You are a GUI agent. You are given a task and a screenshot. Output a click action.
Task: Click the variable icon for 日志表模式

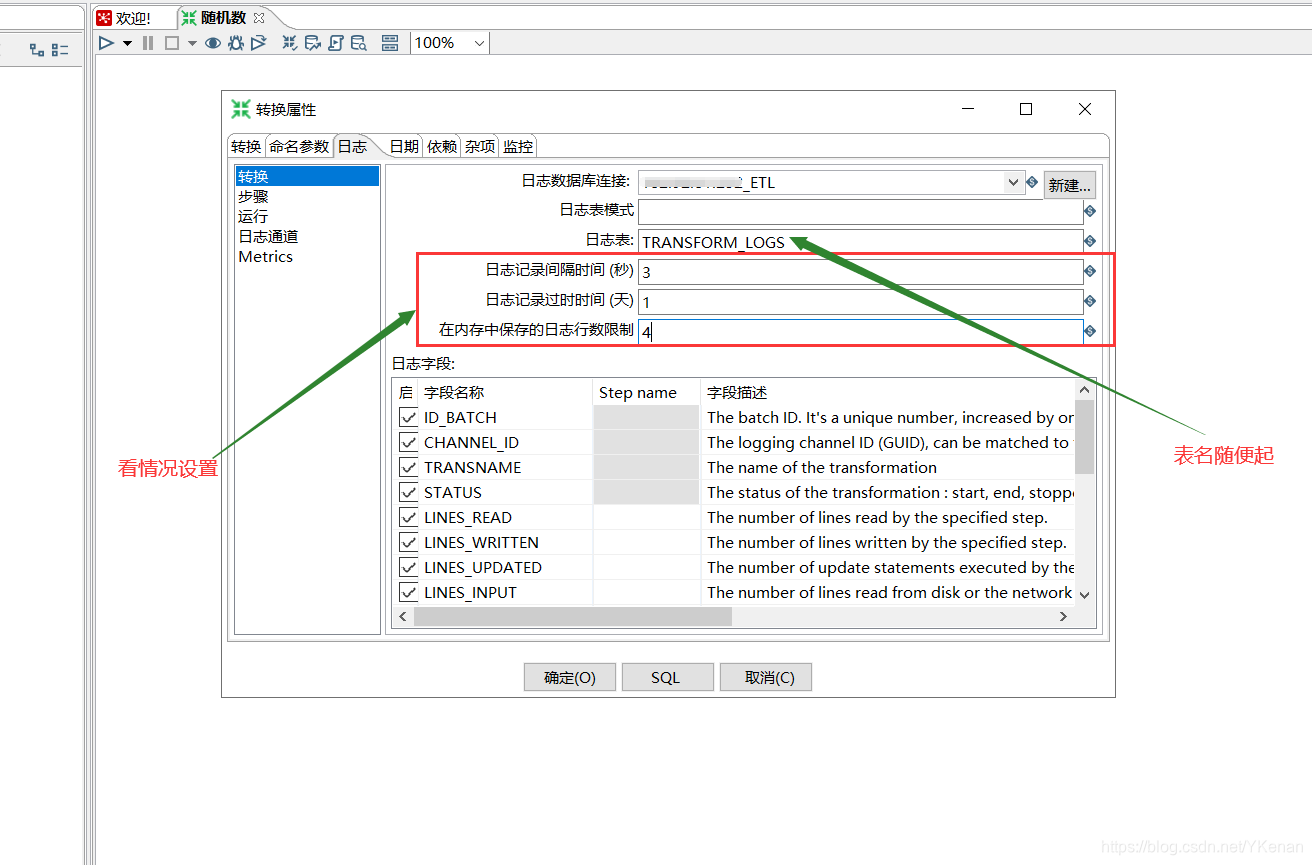pyautogui.click(x=1090, y=212)
